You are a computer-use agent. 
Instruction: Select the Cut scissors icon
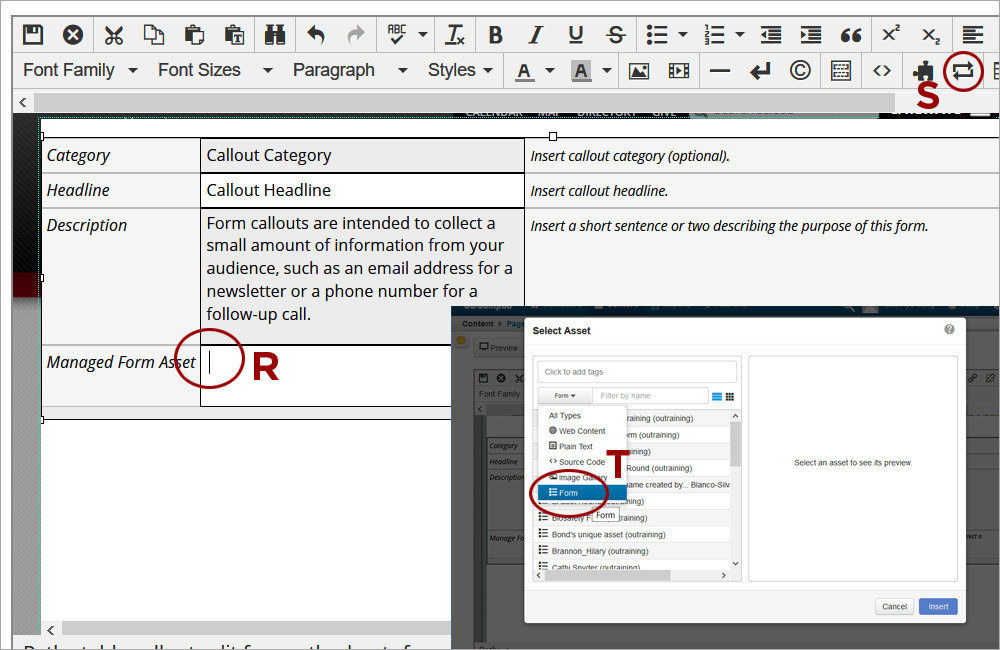tap(114, 34)
